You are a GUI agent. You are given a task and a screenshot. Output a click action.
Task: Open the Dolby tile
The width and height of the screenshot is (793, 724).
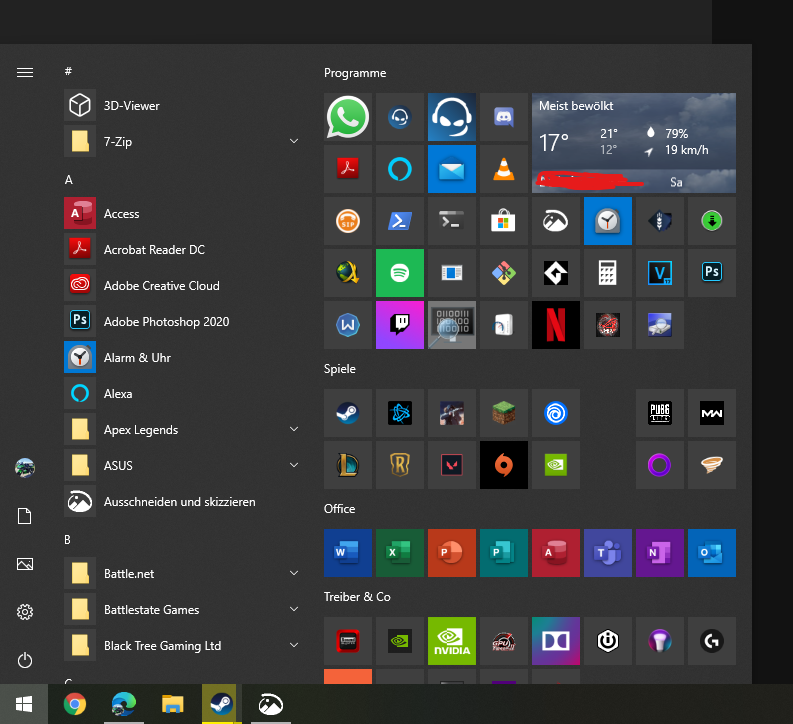[556, 641]
